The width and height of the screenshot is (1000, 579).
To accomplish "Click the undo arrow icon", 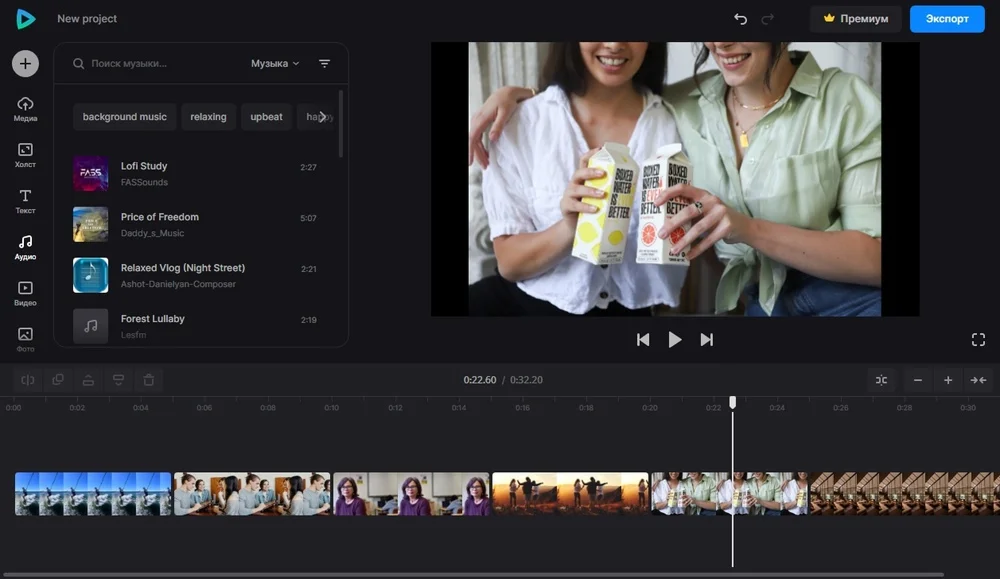I will [x=740, y=19].
